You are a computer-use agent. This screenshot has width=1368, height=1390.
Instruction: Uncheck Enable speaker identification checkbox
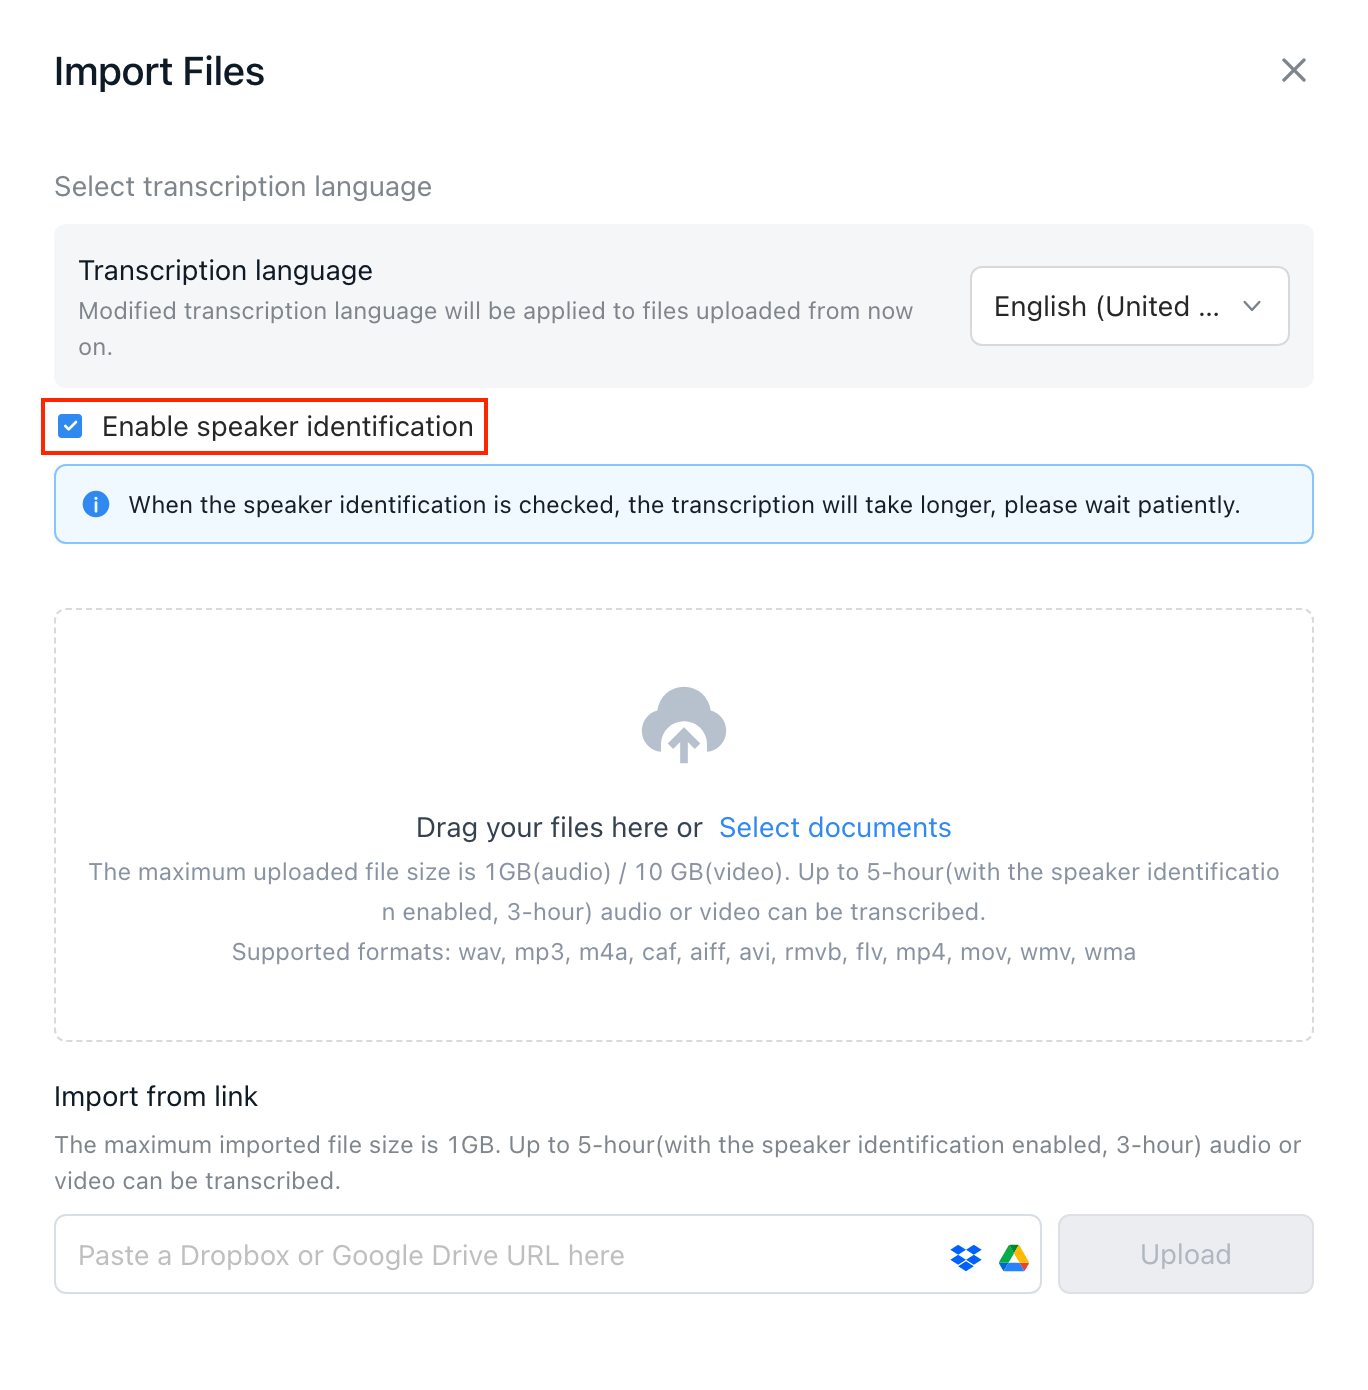(x=70, y=427)
